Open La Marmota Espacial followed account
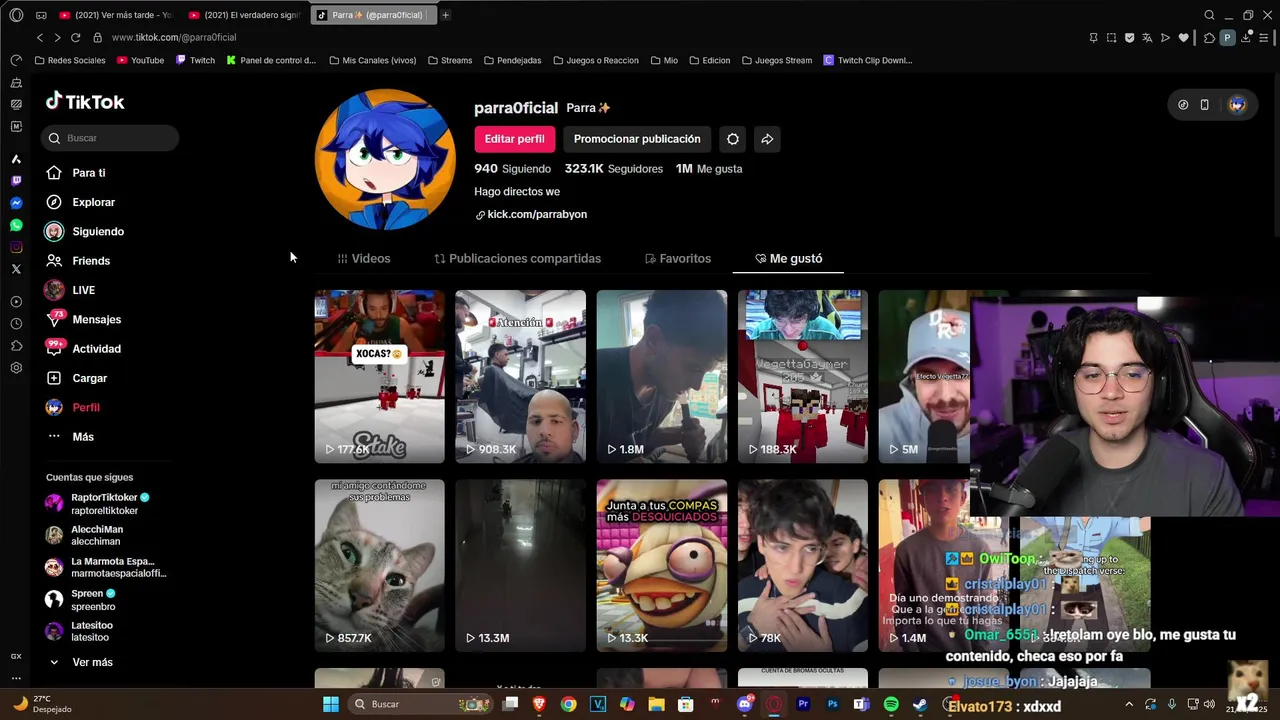This screenshot has height=720, width=1280. 106,567
